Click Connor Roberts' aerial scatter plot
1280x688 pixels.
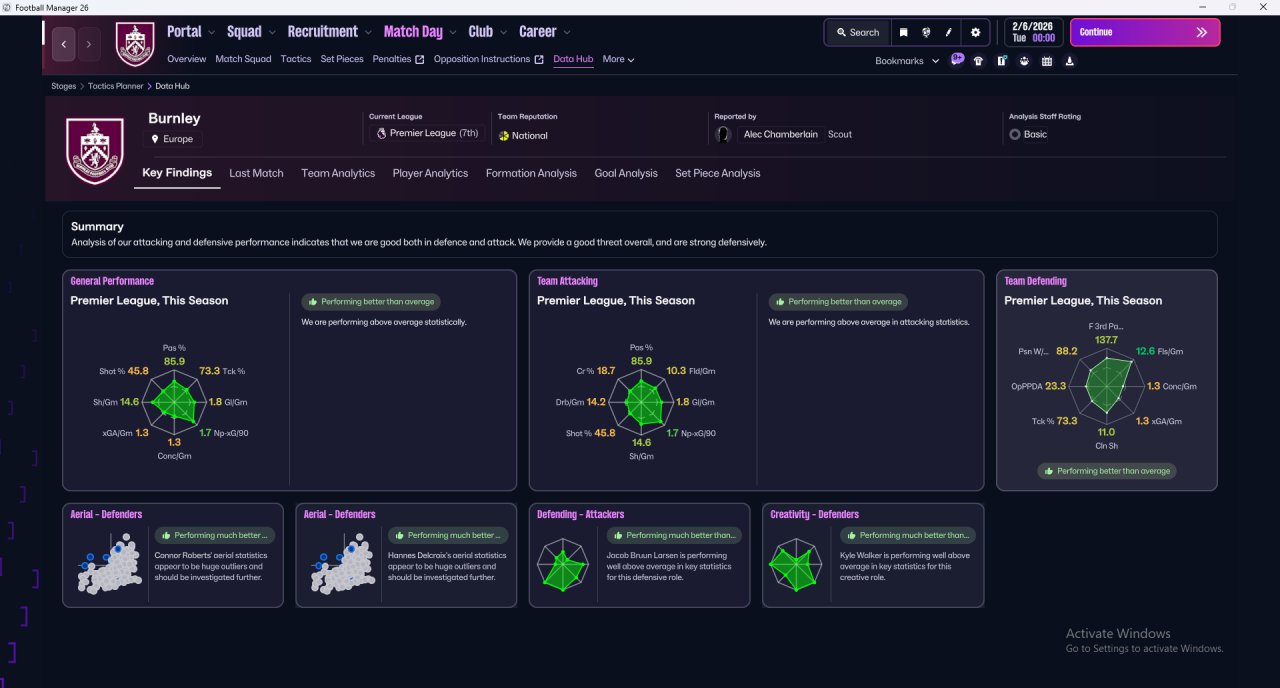point(111,566)
